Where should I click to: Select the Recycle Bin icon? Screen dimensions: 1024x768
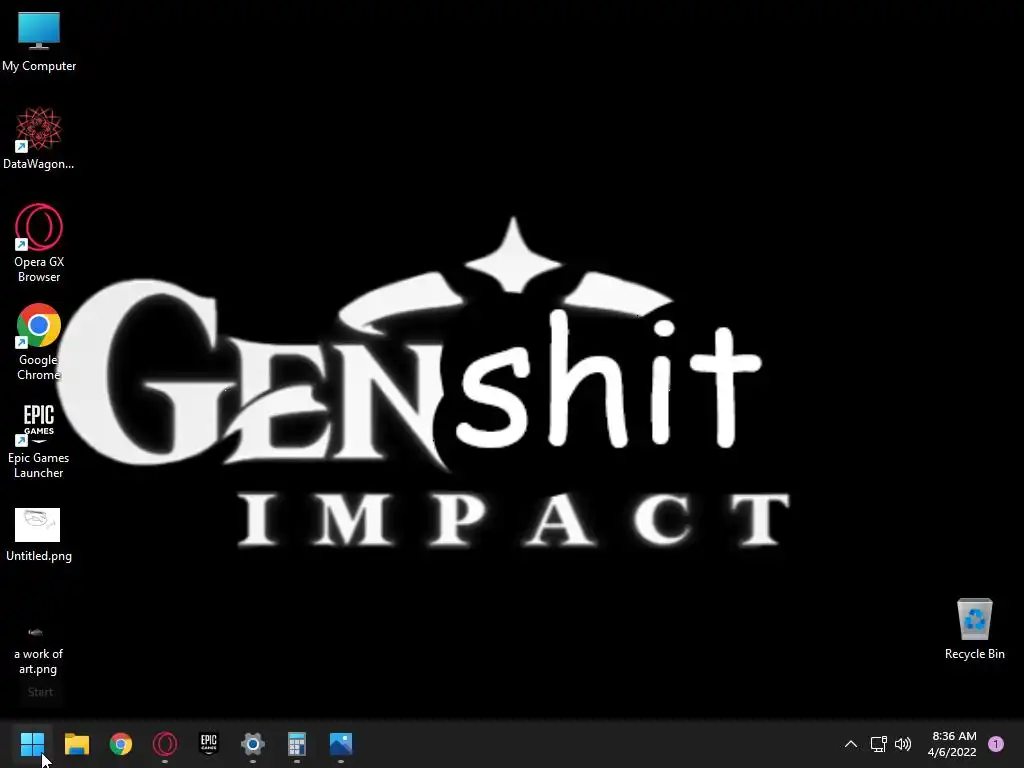(974, 629)
